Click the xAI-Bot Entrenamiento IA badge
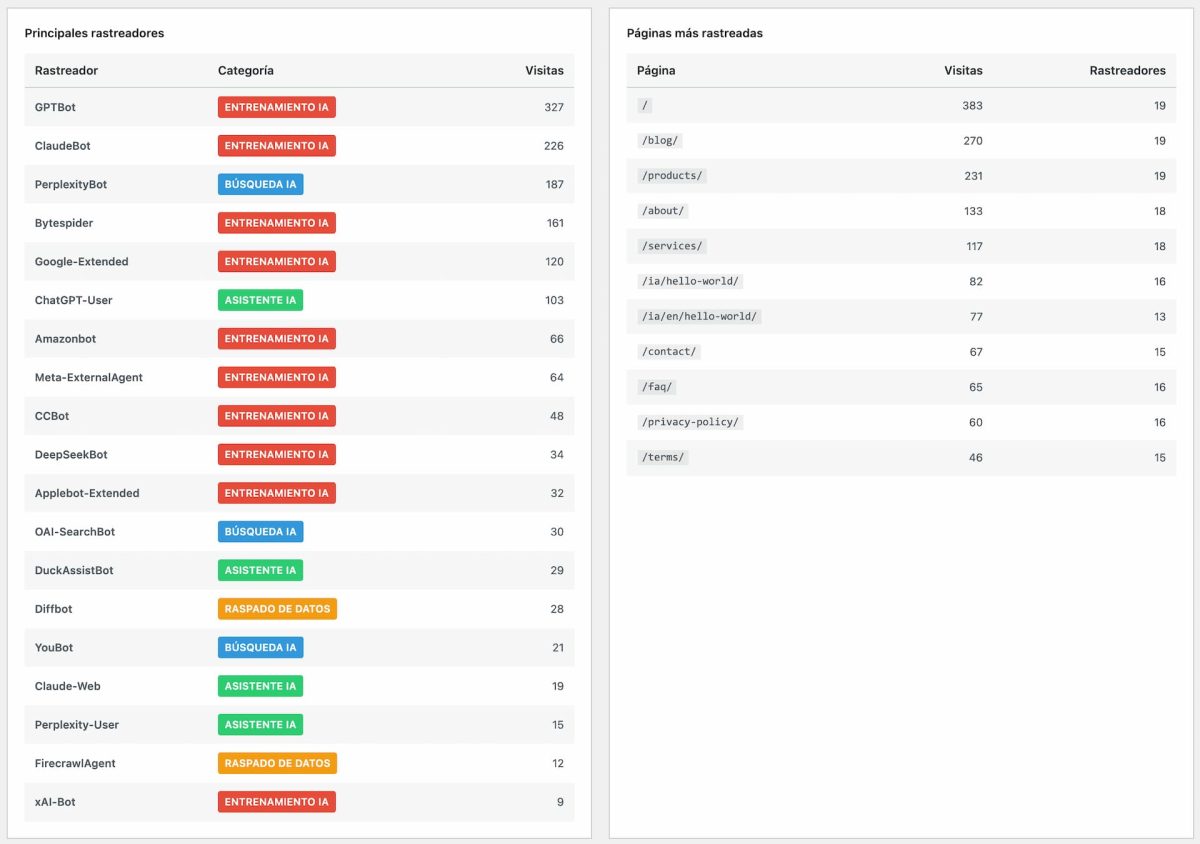This screenshot has height=844, width=1200. (x=276, y=802)
